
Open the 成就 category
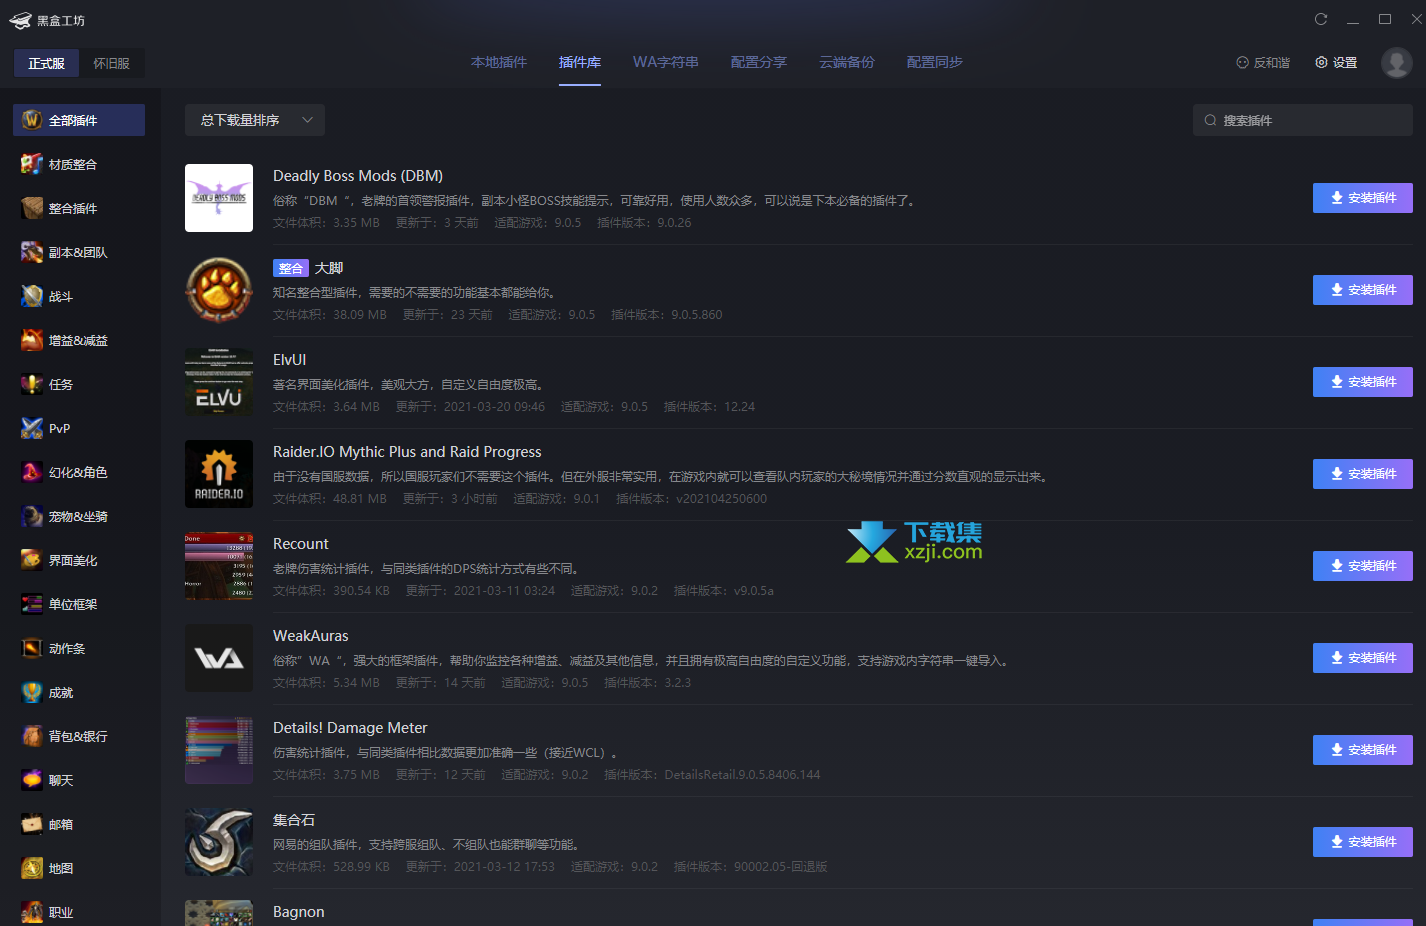coord(79,692)
